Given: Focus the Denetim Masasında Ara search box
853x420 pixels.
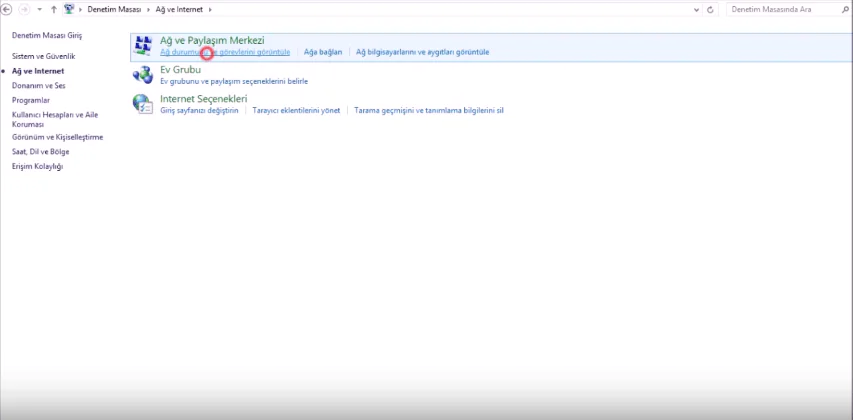Looking at the screenshot, I should coord(780,9).
